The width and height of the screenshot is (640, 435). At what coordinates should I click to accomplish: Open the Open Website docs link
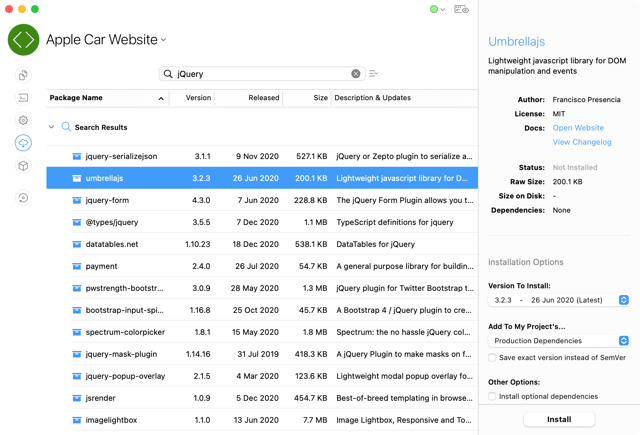pyautogui.click(x=578, y=128)
